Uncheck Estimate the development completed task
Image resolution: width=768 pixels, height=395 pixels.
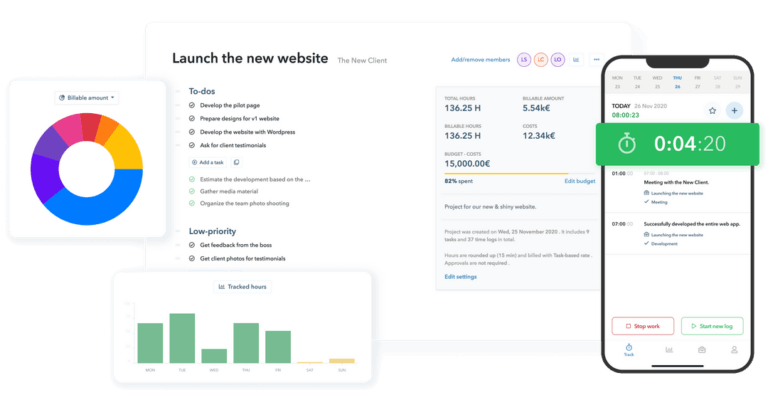[x=192, y=179]
